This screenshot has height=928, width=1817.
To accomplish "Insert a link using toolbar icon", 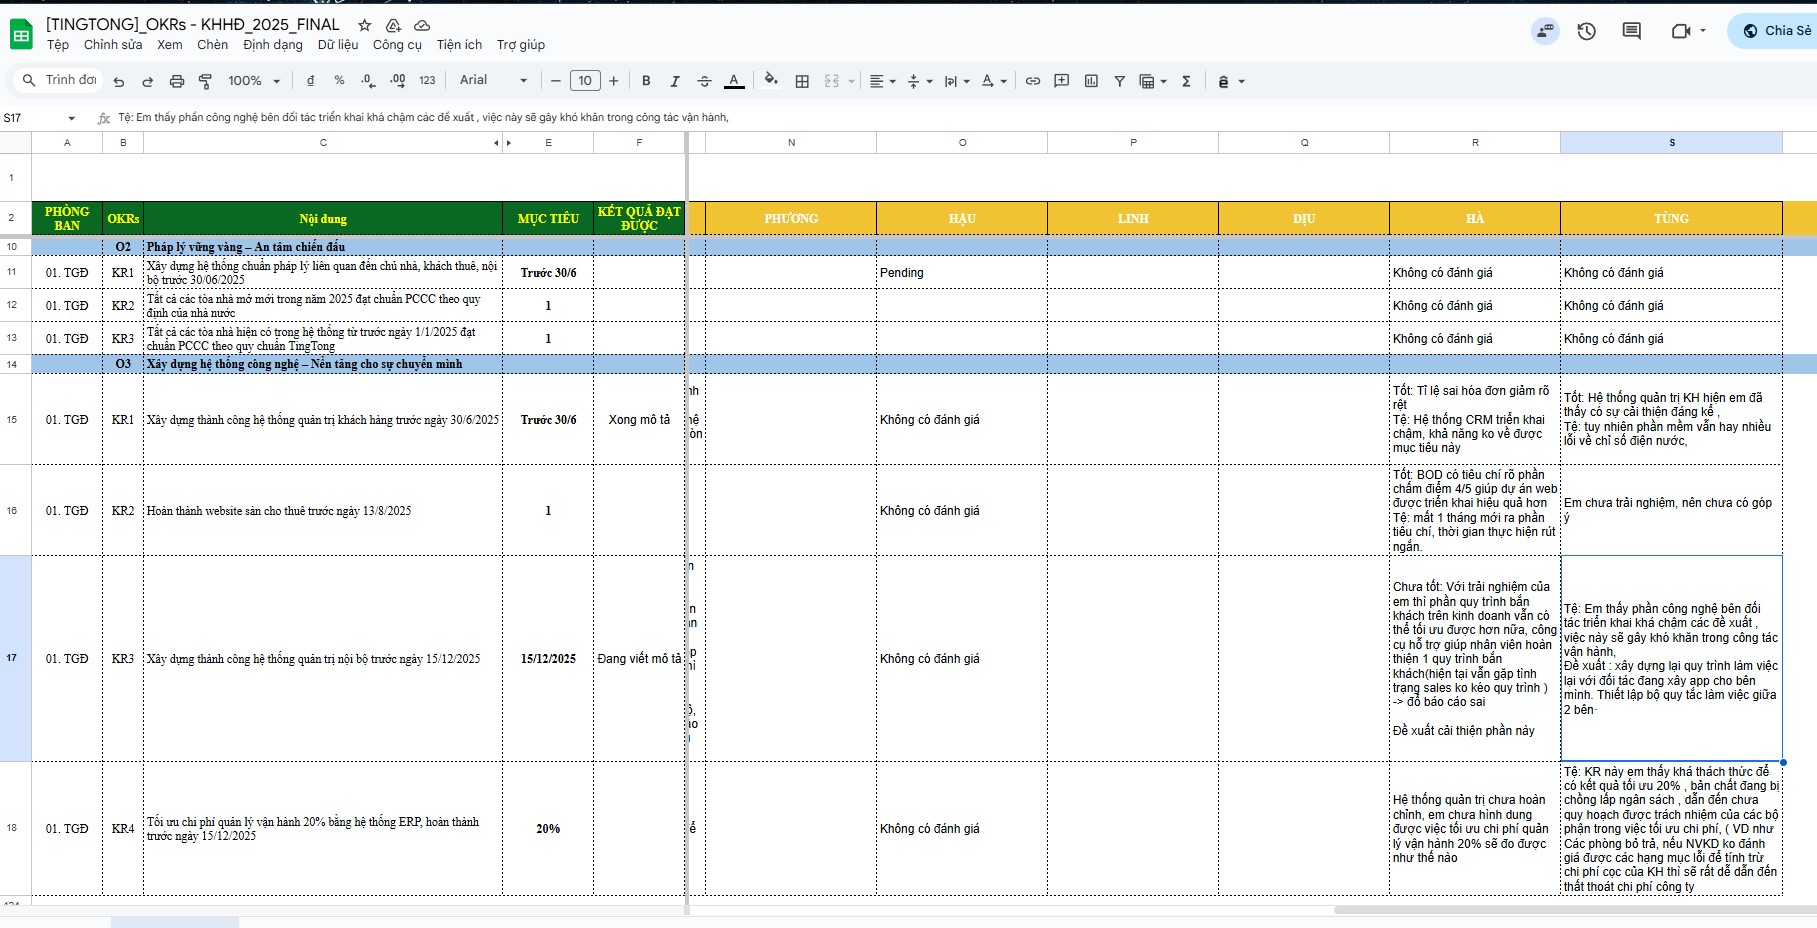I will [x=1033, y=81].
